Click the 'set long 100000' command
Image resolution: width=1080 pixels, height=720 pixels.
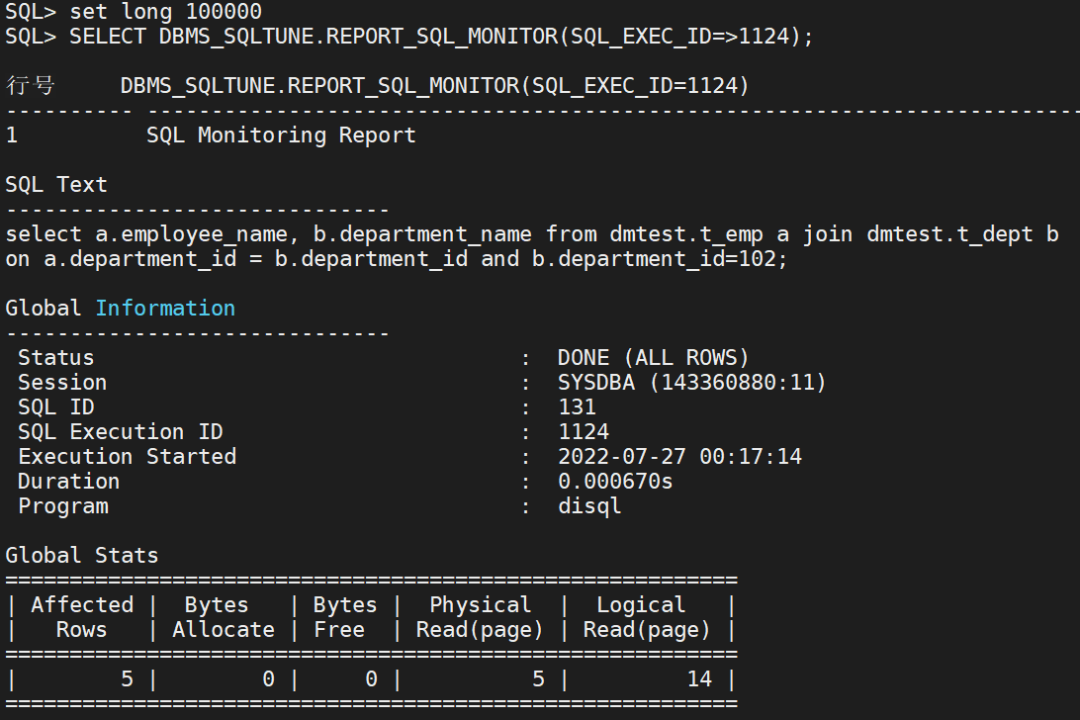click(x=165, y=13)
